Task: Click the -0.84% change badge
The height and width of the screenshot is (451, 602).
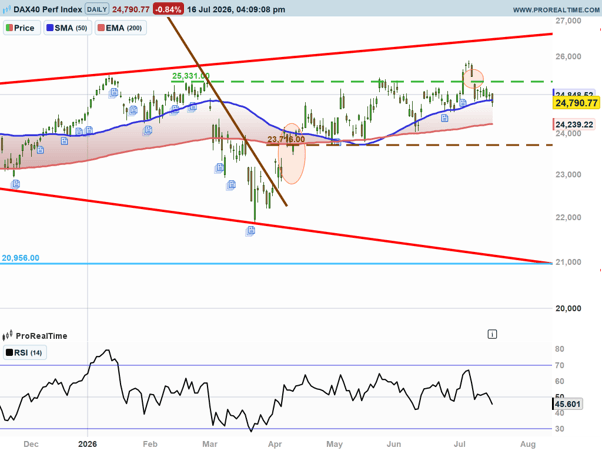Action: (168, 9)
